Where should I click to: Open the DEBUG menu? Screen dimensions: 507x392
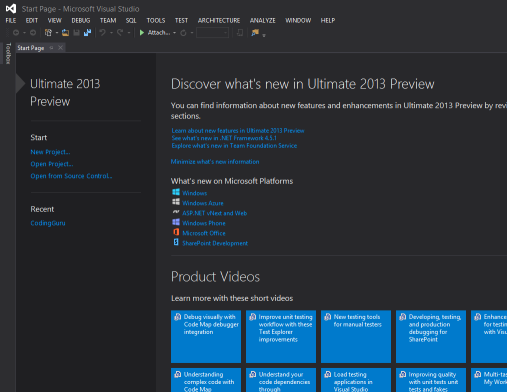[x=81, y=21]
